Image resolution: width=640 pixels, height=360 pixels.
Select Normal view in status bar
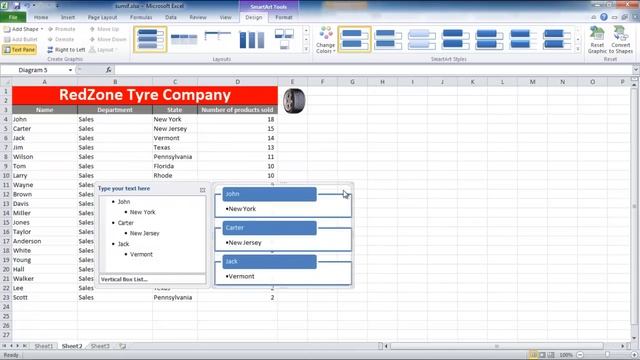(533, 355)
